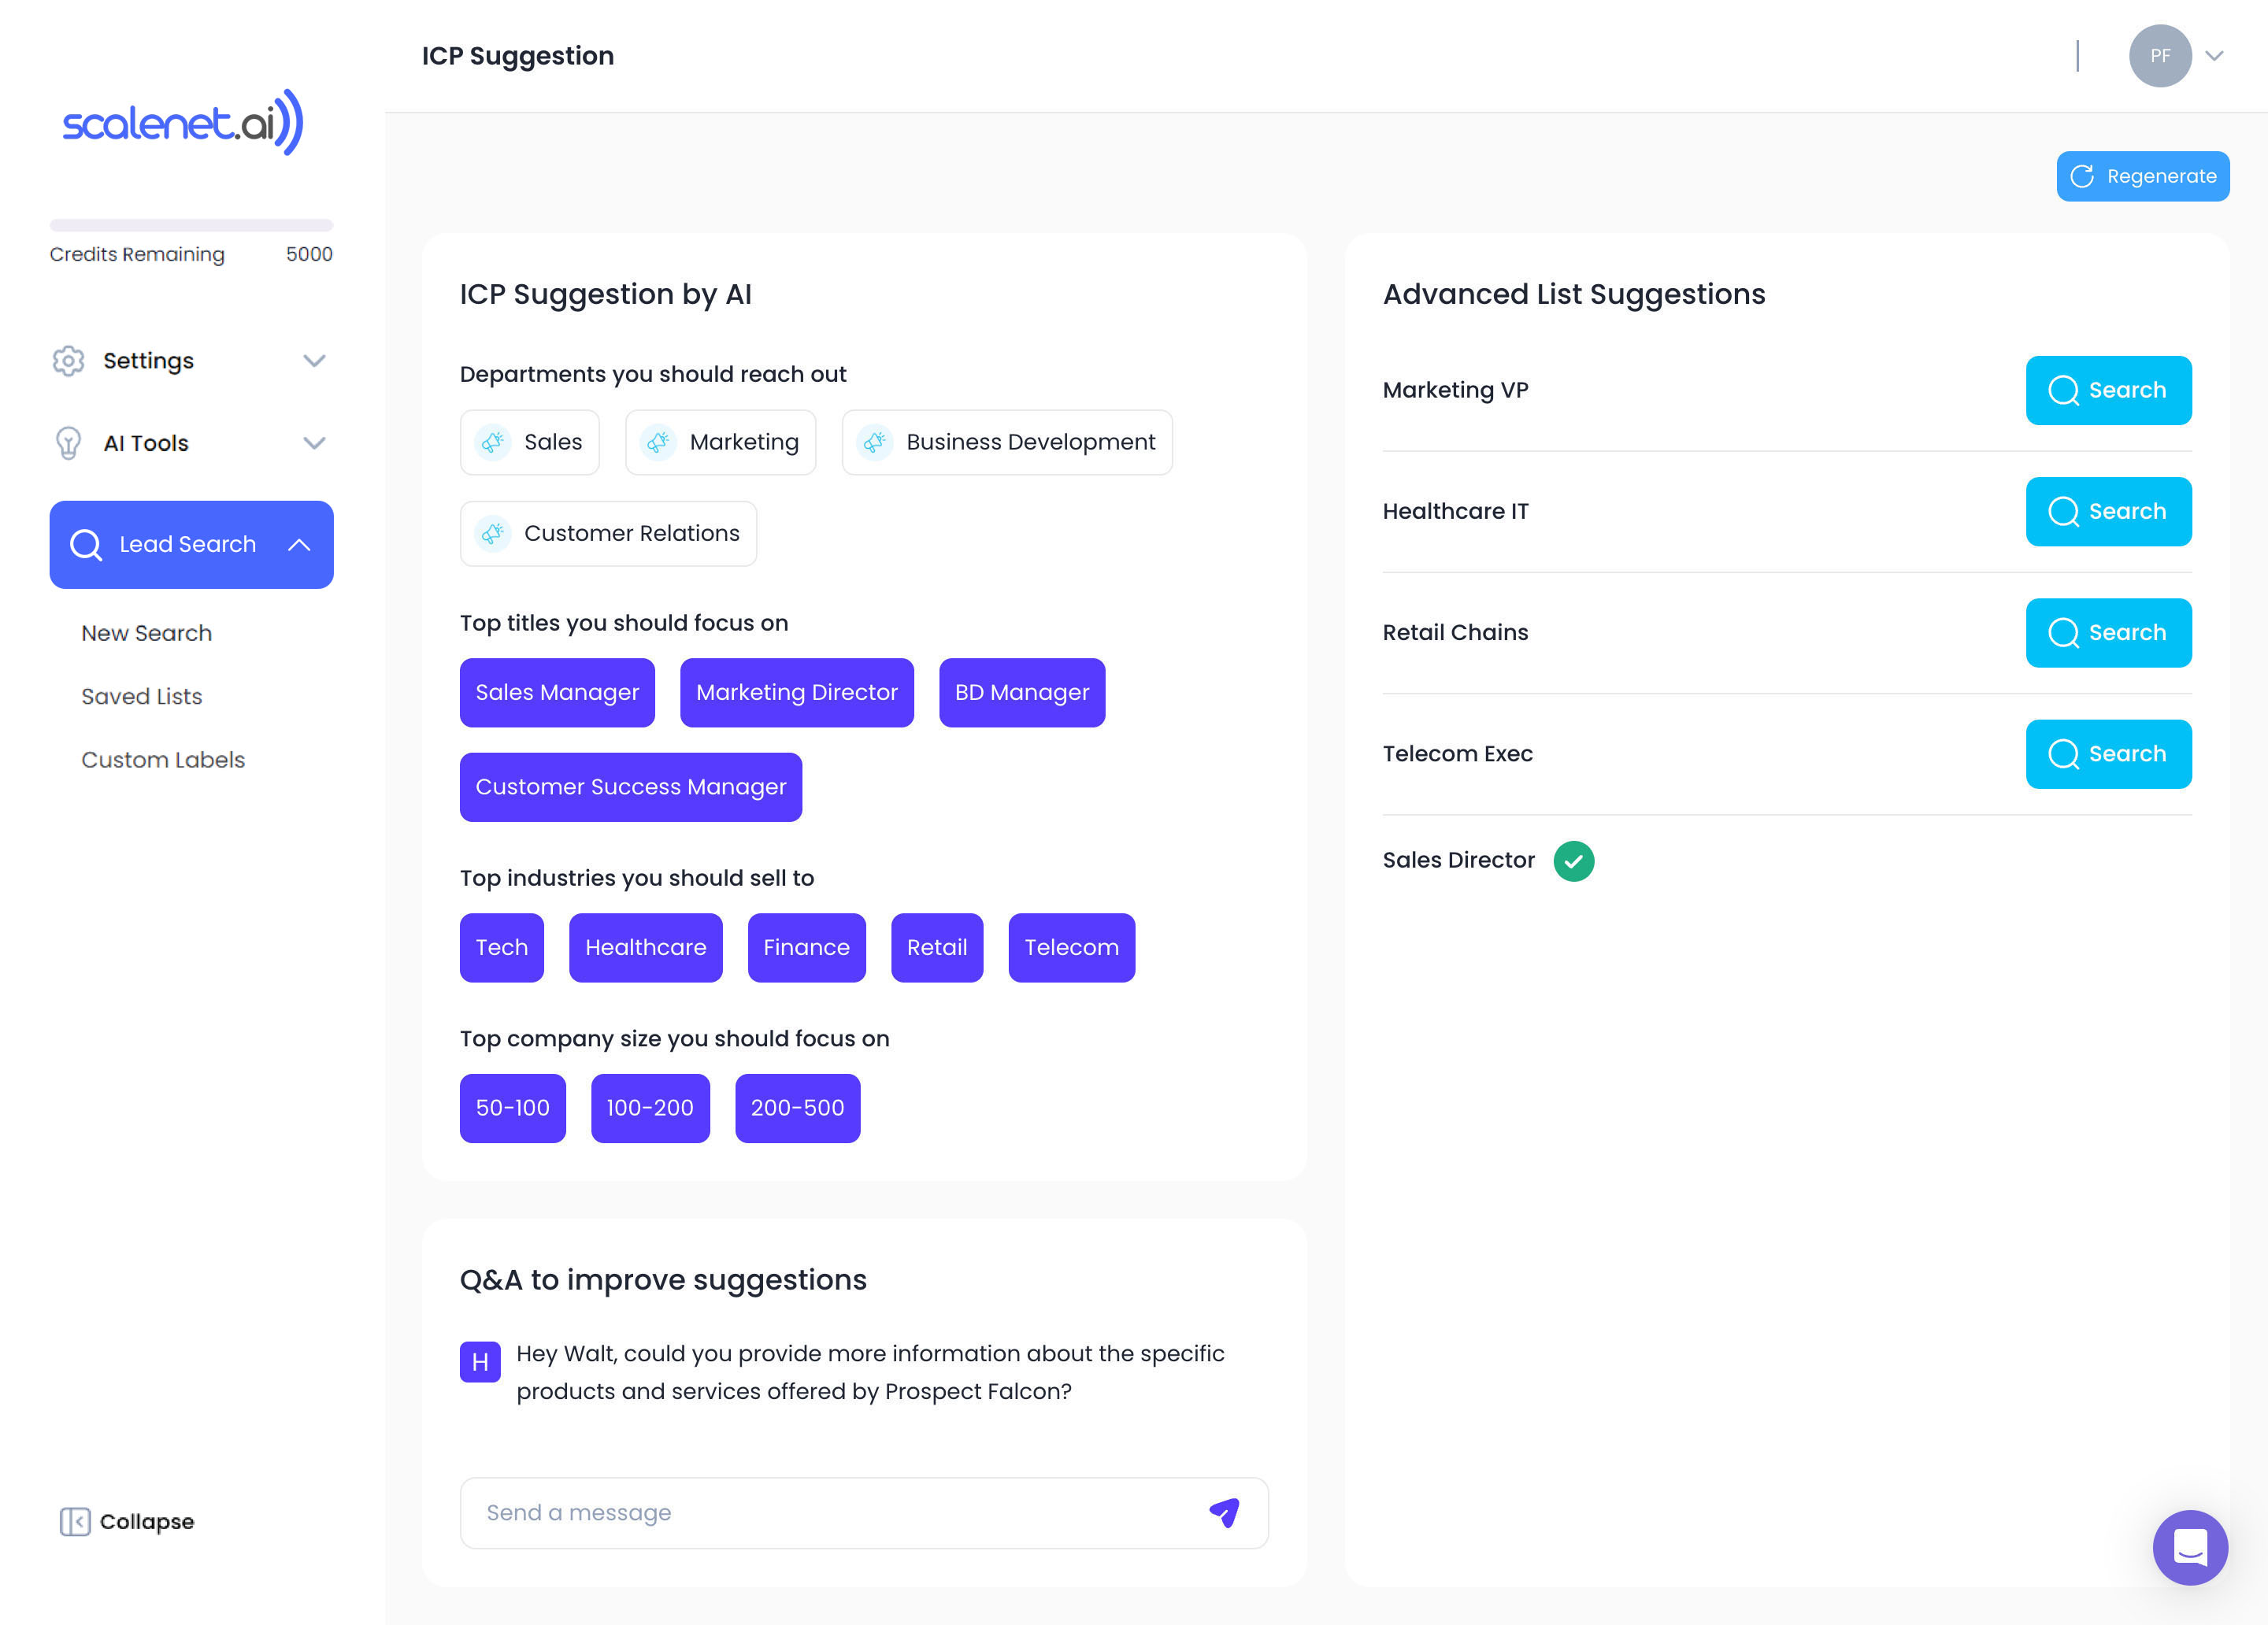Viewport: 2268px width, 1625px height.
Task: Open the user profile dropdown arrow
Action: tap(2214, 56)
